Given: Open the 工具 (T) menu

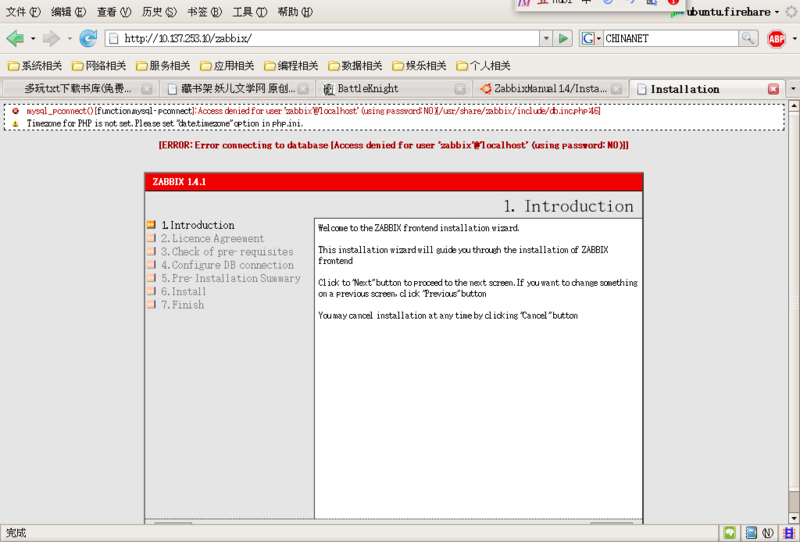Looking at the screenshot, I should pos(249,12).
